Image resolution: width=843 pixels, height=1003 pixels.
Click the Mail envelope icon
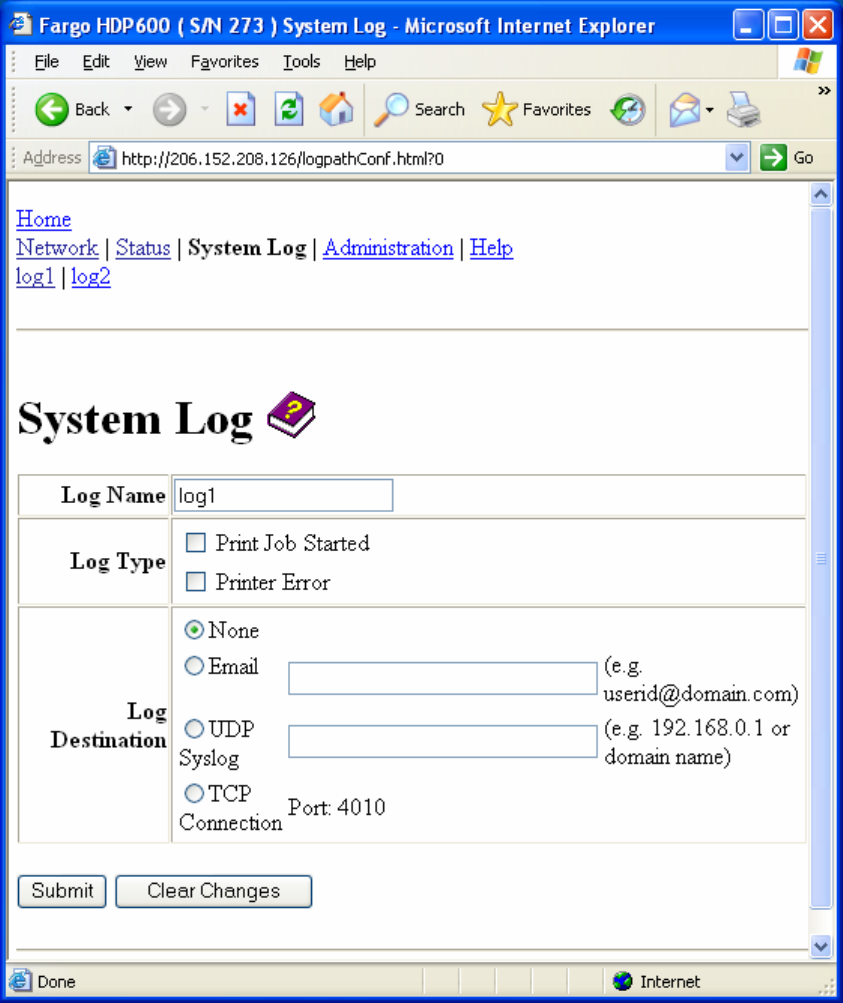(x=684, y=109)
